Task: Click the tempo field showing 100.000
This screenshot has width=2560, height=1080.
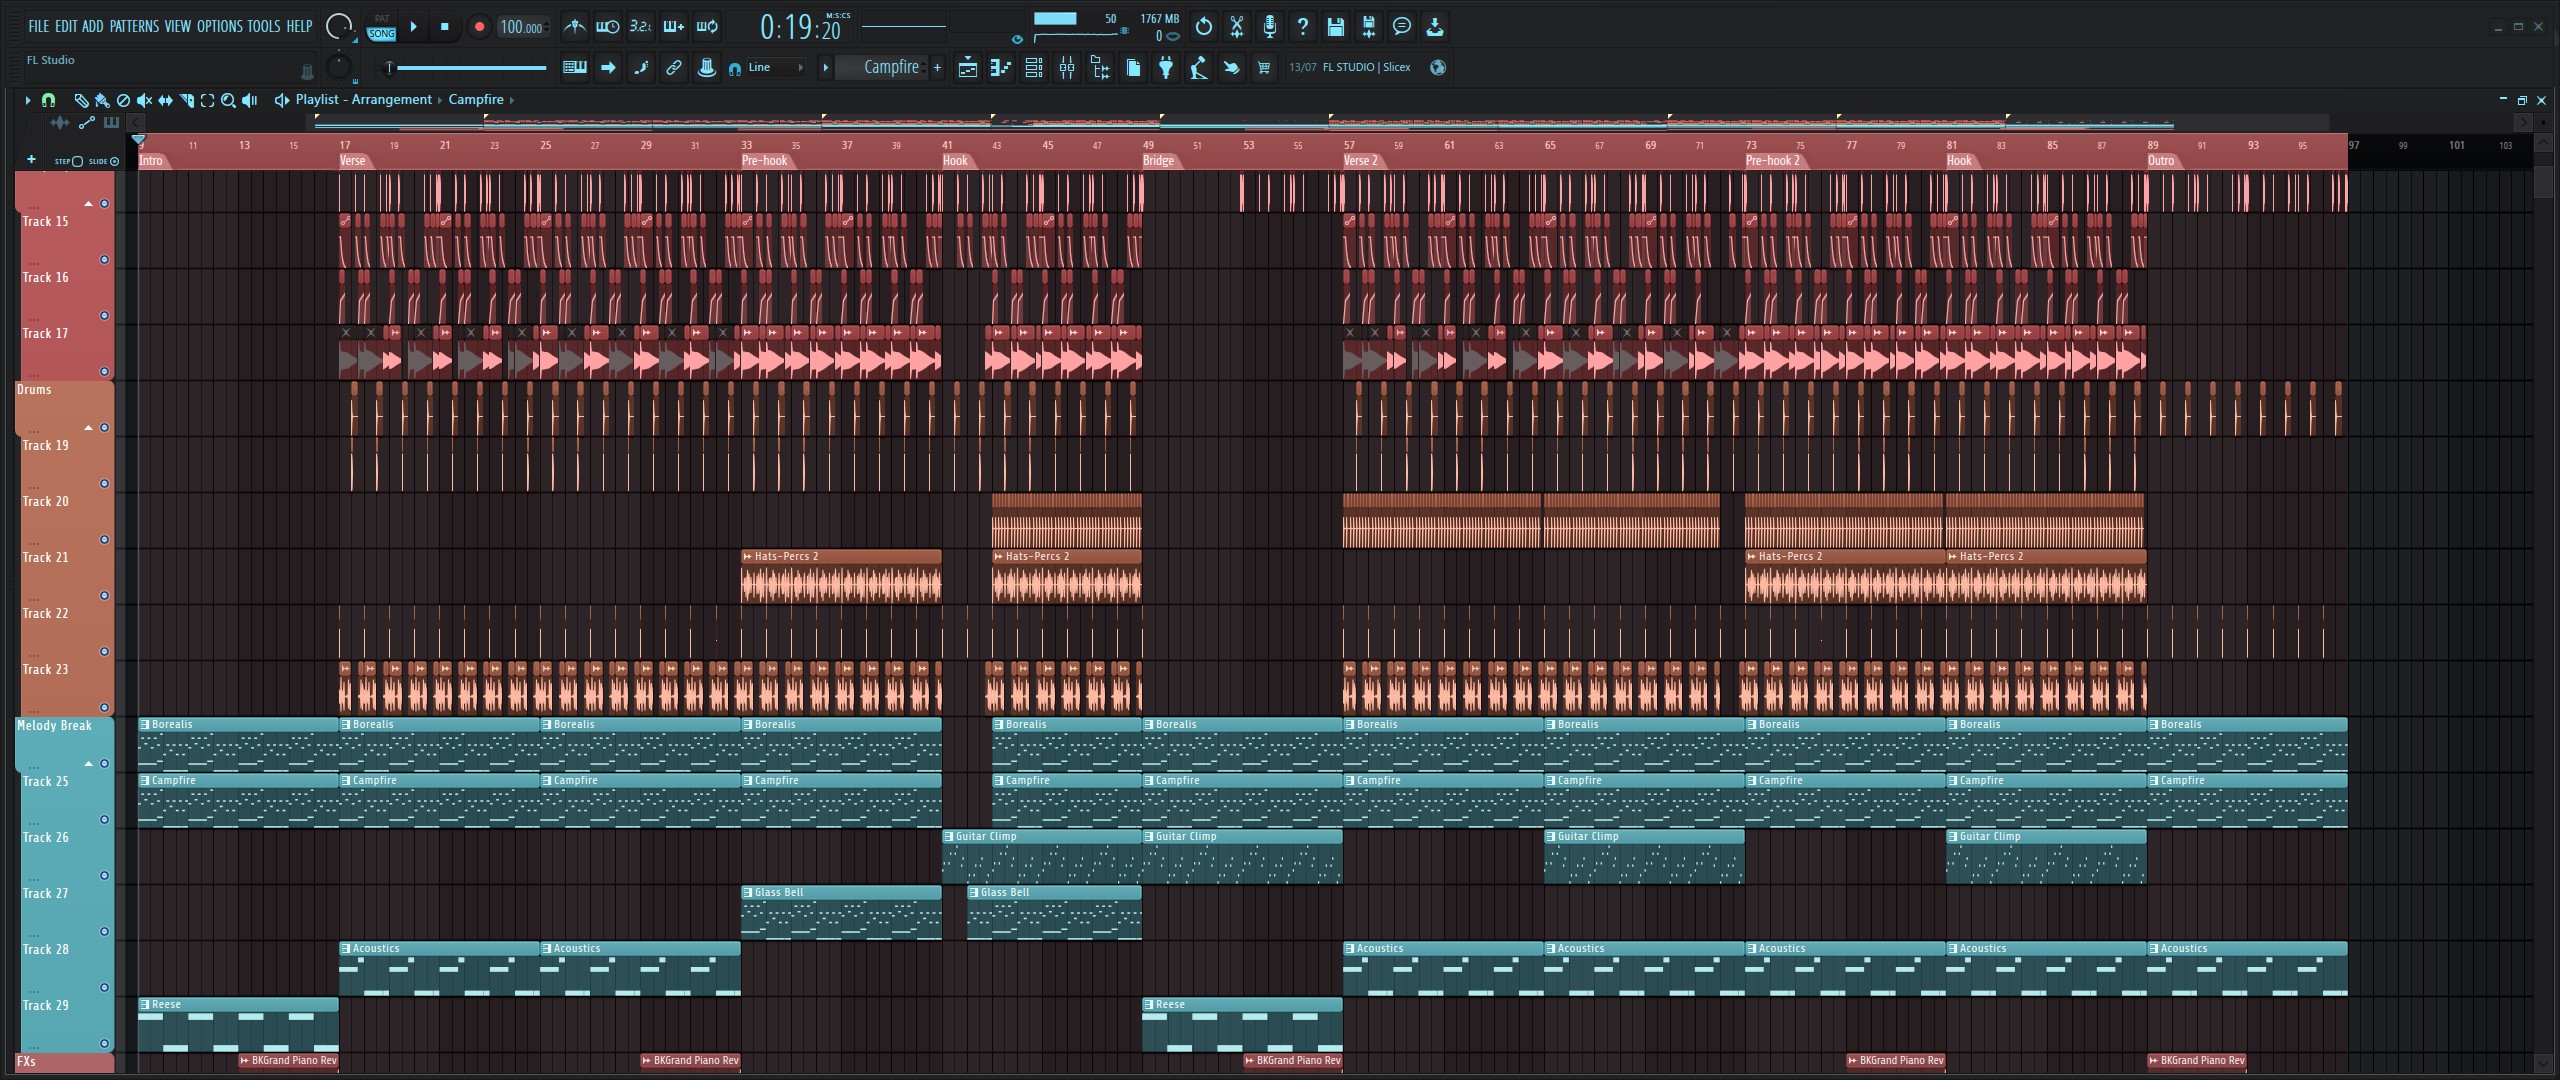Action: click(522, 27)
